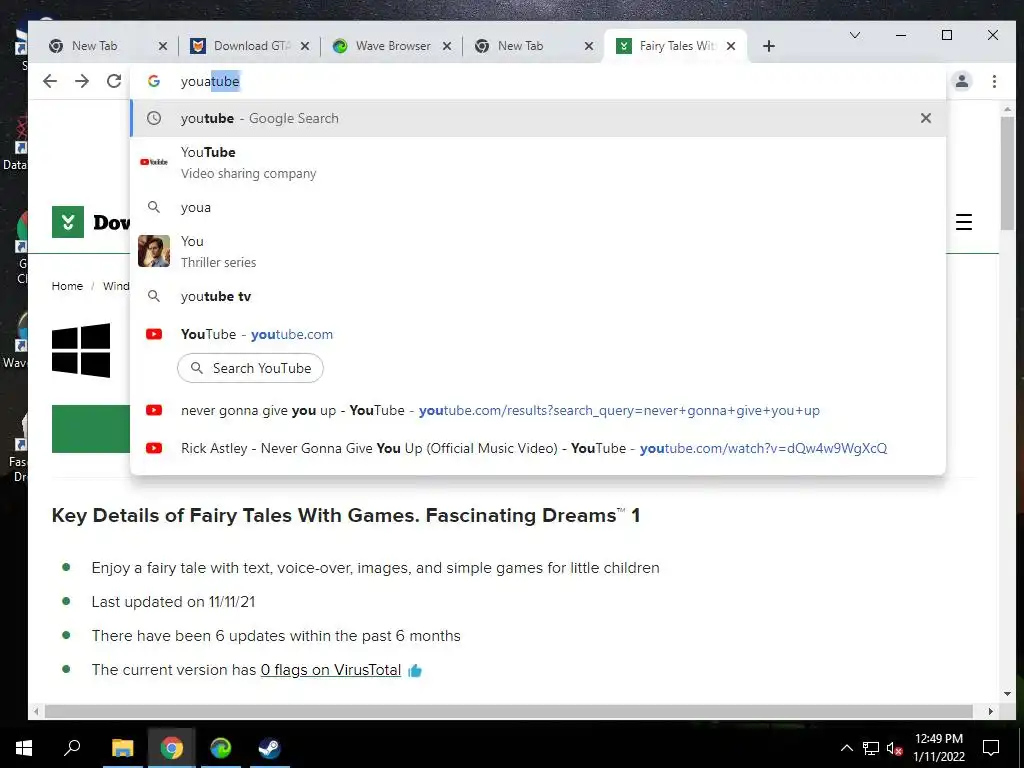The height and width of the screenshot is (768, 1024).
Task: Remove the youtube Google Search suggestion
Action: click(x=925, y=118)
